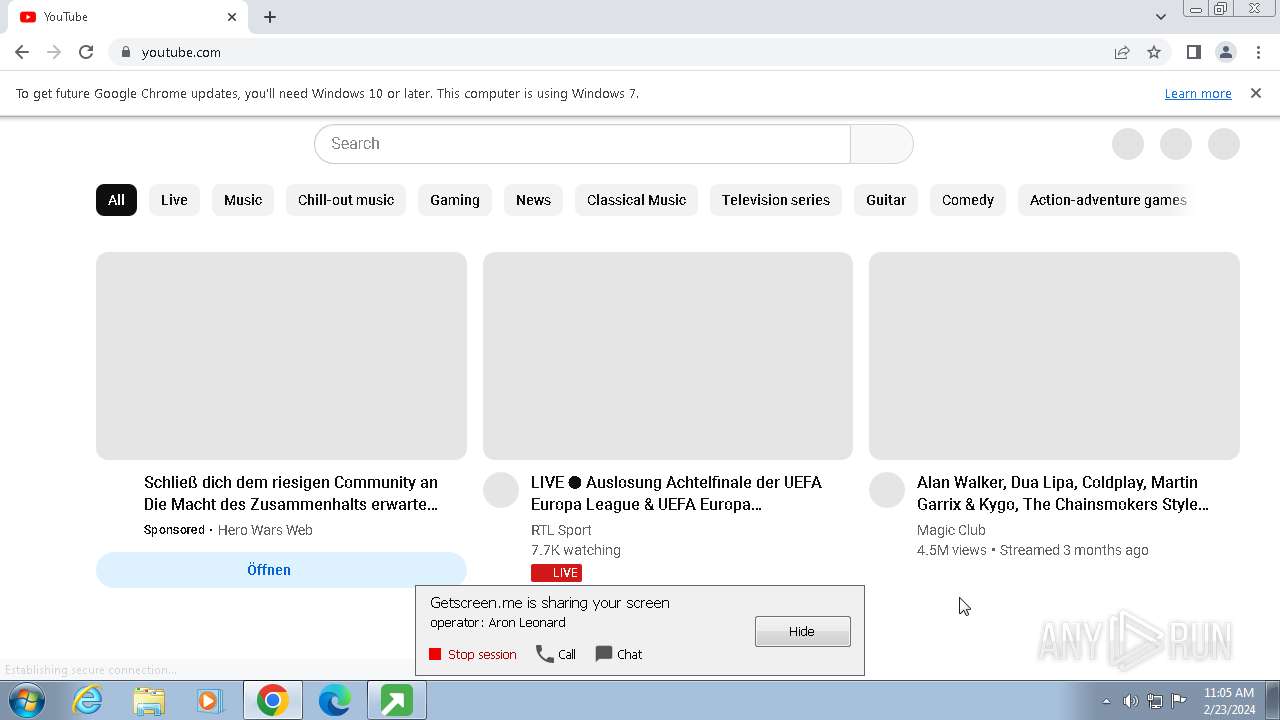Go forward in browser history

coord(54,52)
